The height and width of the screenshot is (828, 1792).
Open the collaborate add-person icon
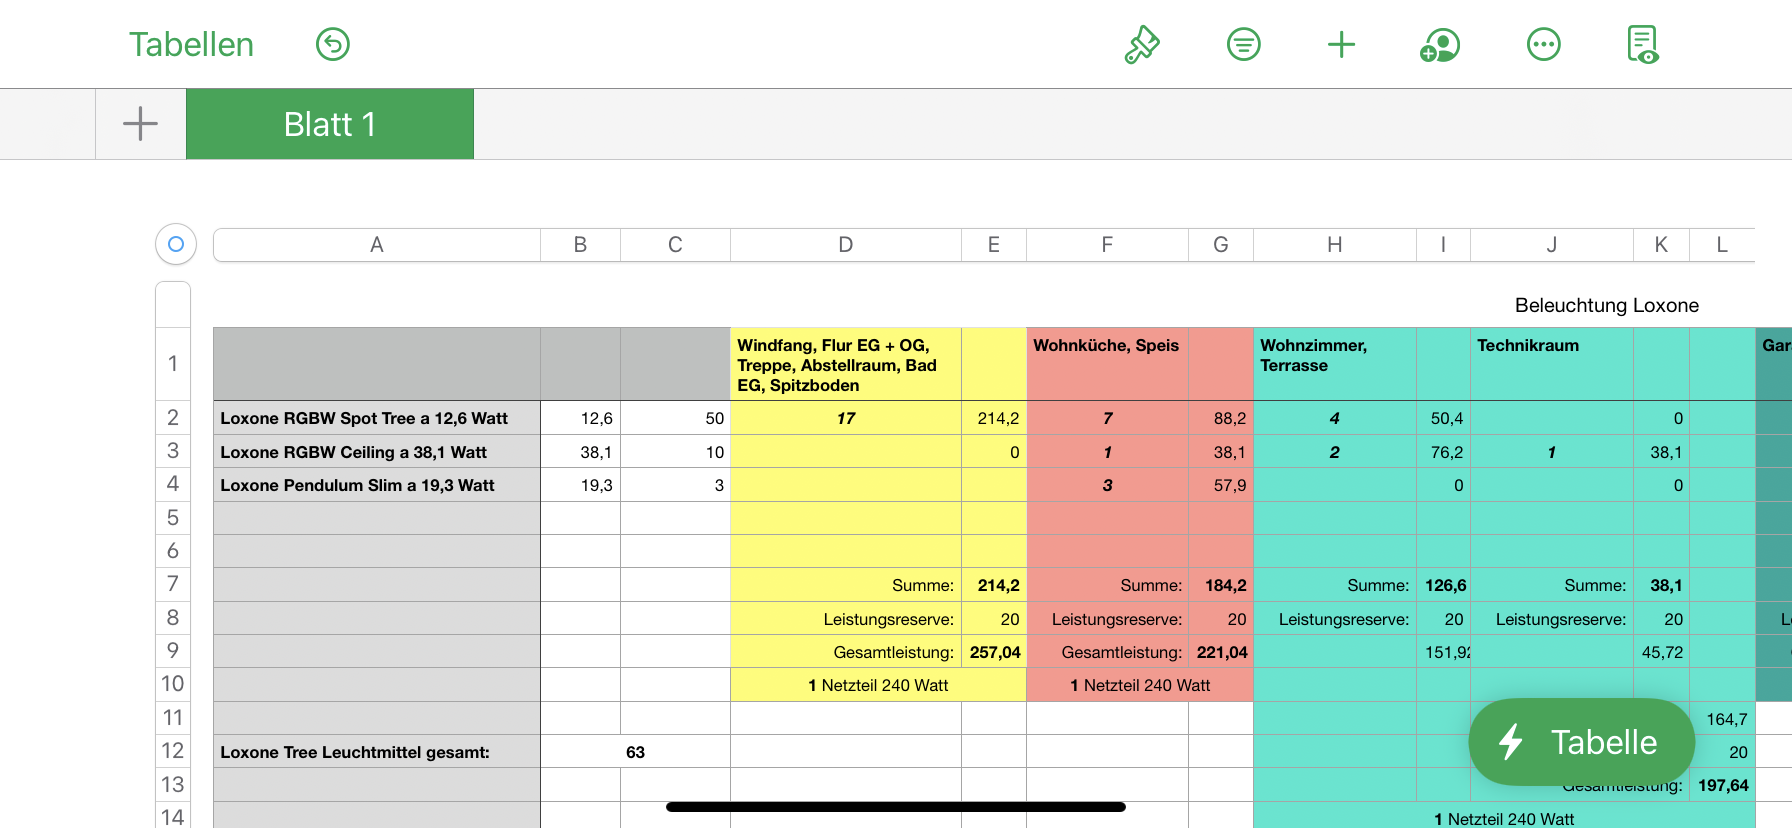(x=1440, y=44)
